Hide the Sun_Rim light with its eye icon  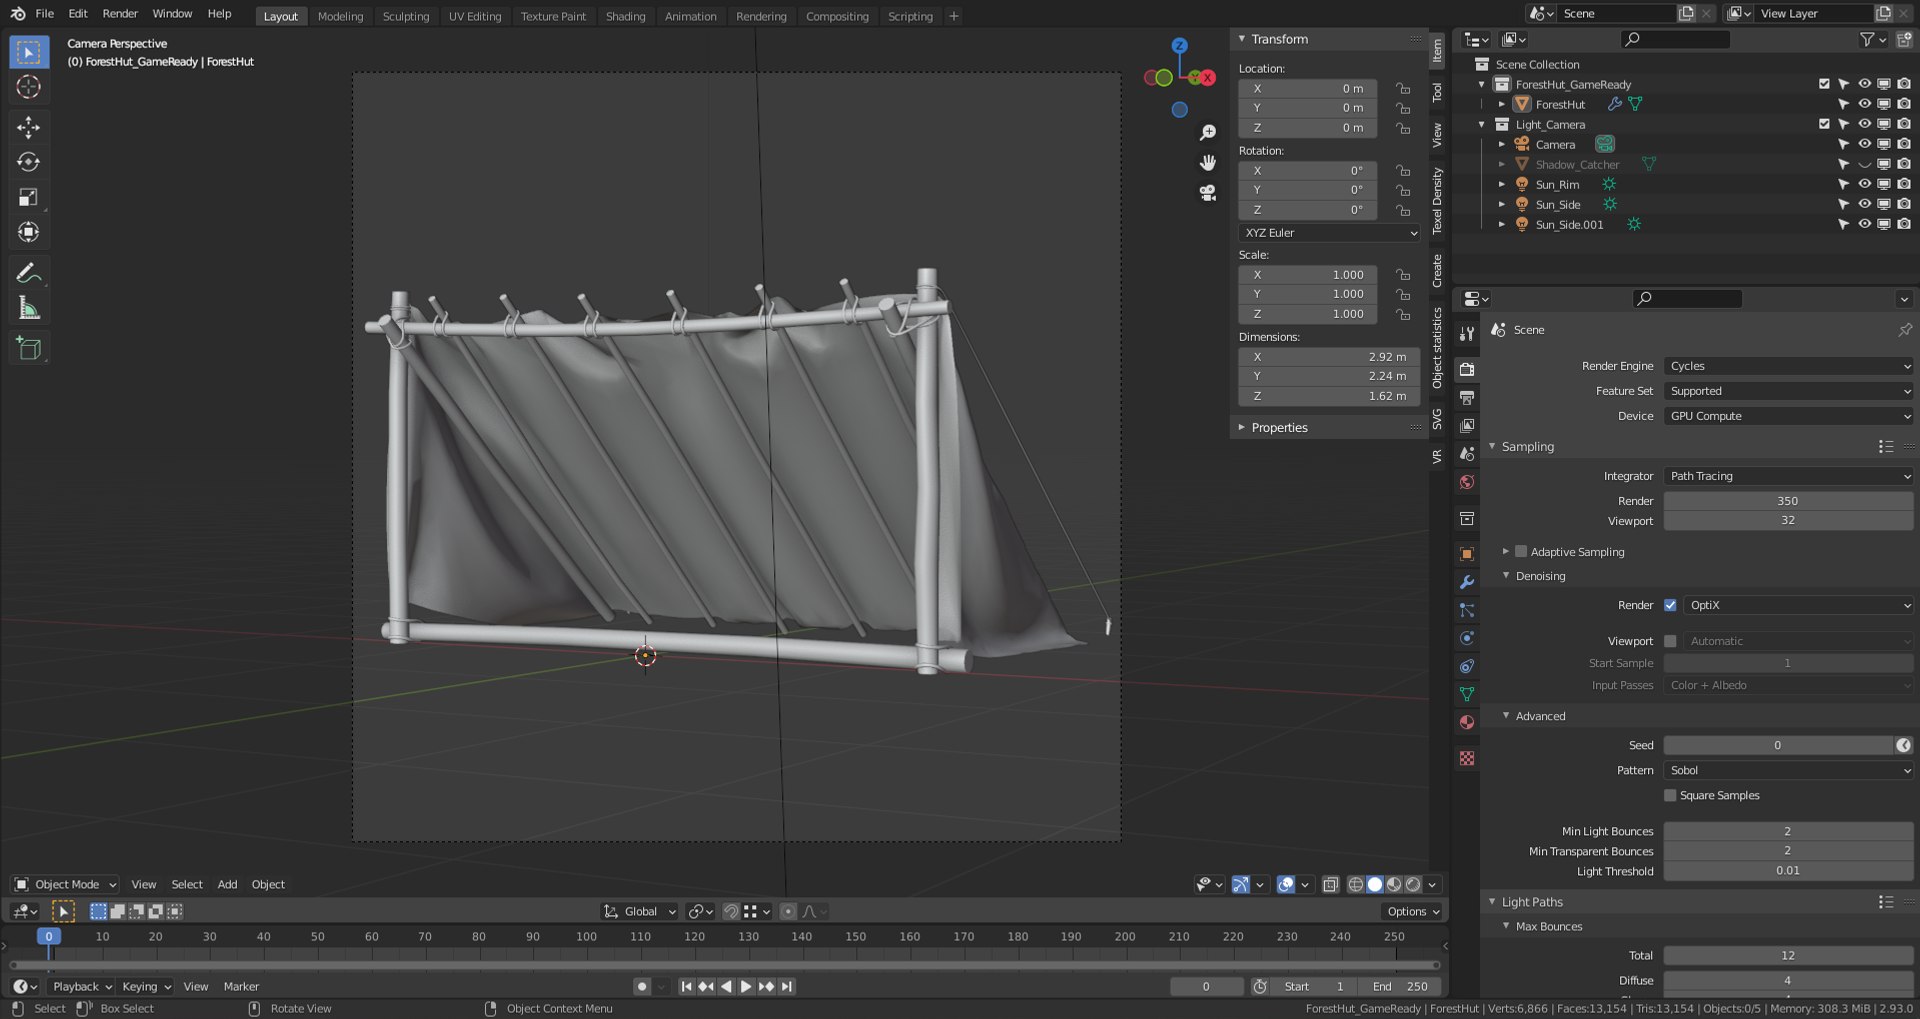pyautogui.click(x=1864, y=184)
